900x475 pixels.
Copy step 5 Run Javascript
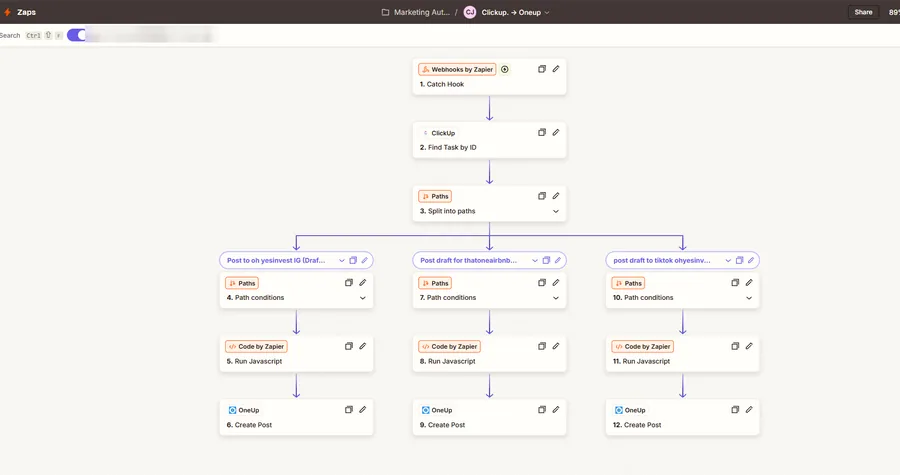click(x=348, y=346)
